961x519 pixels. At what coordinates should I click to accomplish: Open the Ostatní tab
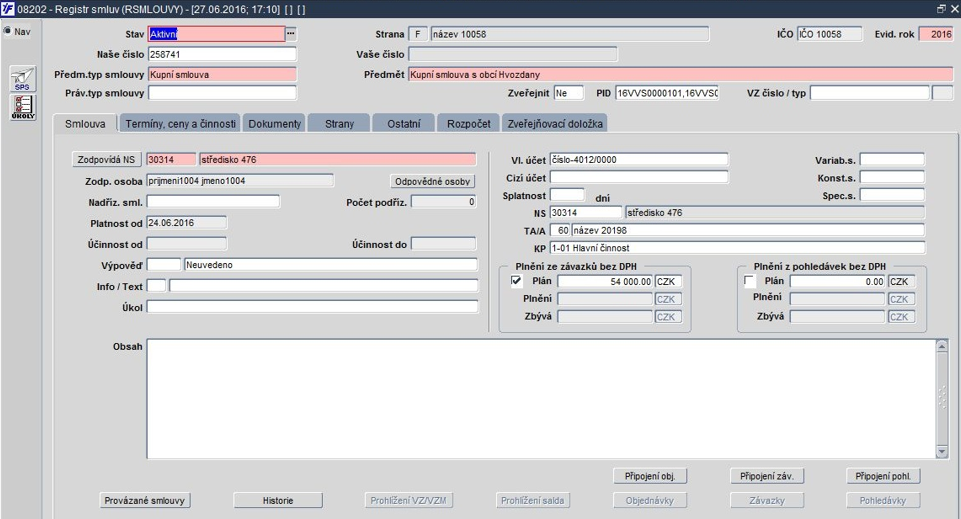(x=403, y=124)
